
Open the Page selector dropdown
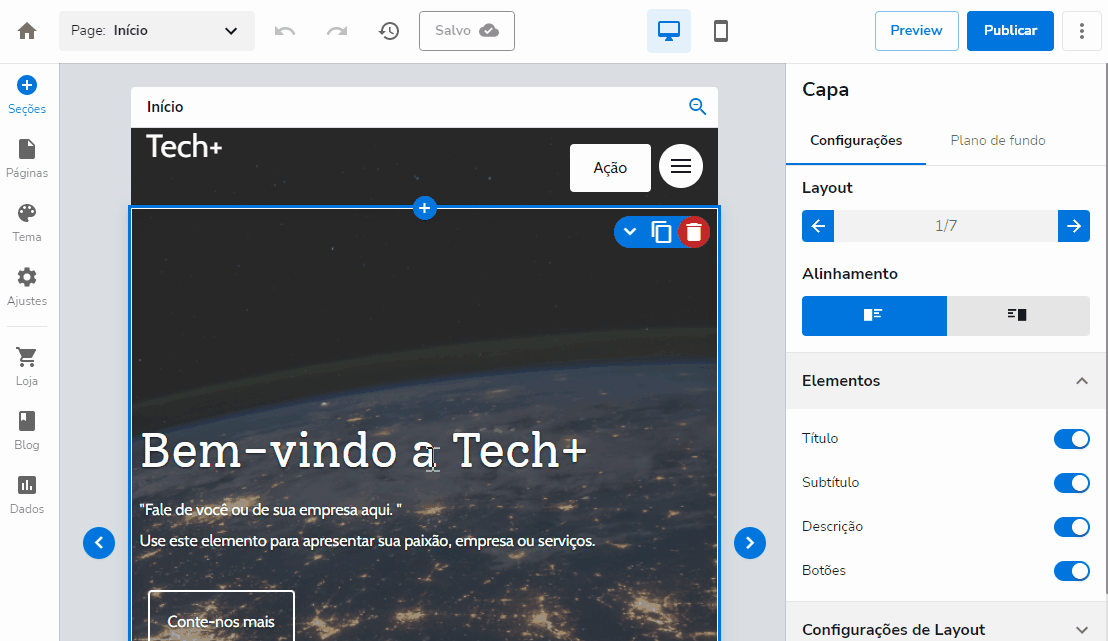157,31
